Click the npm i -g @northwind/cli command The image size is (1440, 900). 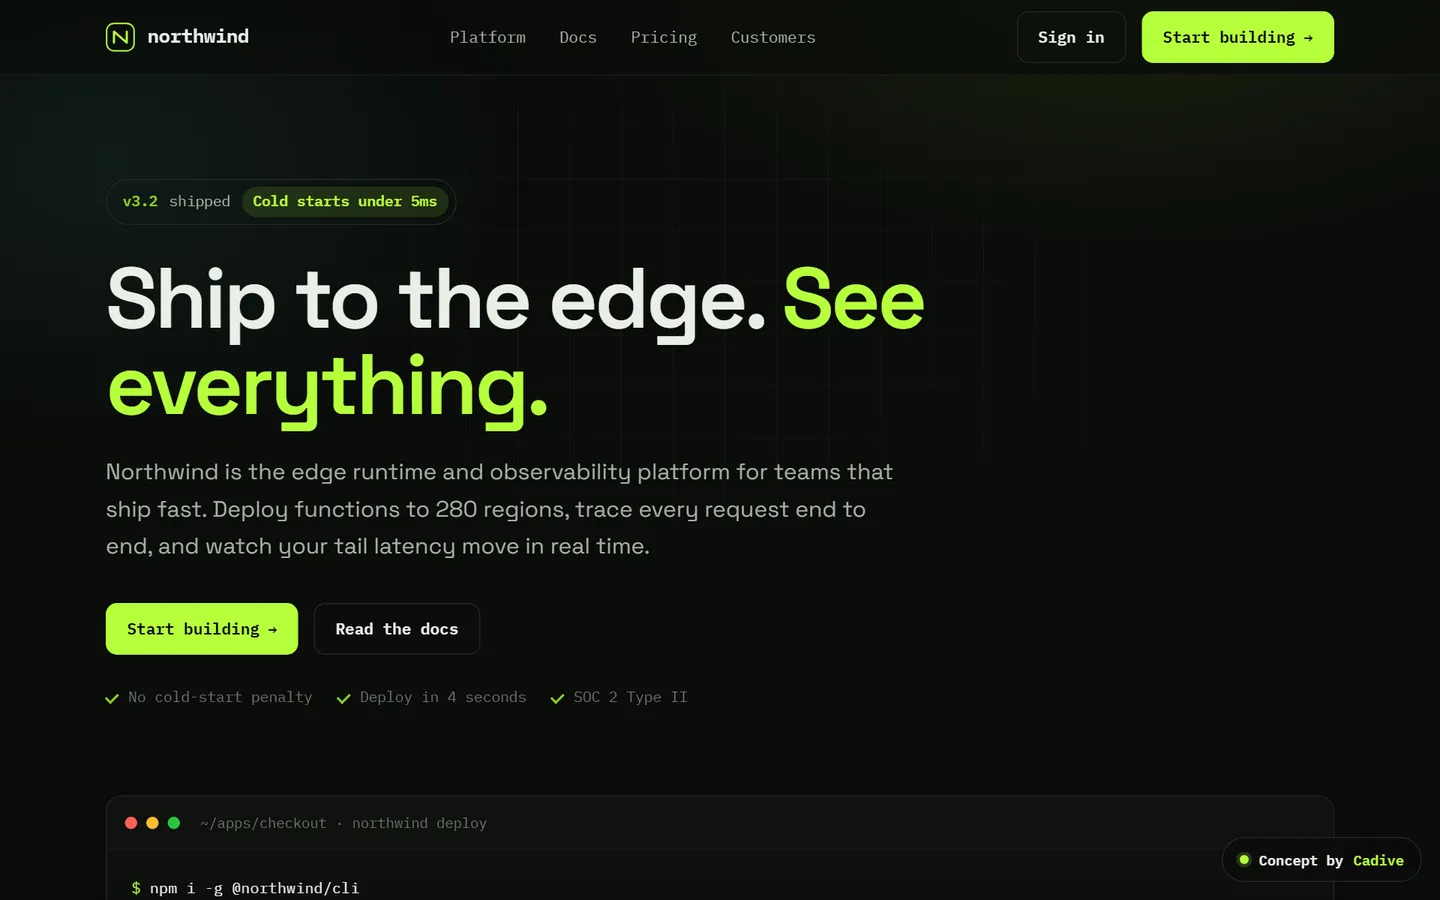tap(254, 888)
